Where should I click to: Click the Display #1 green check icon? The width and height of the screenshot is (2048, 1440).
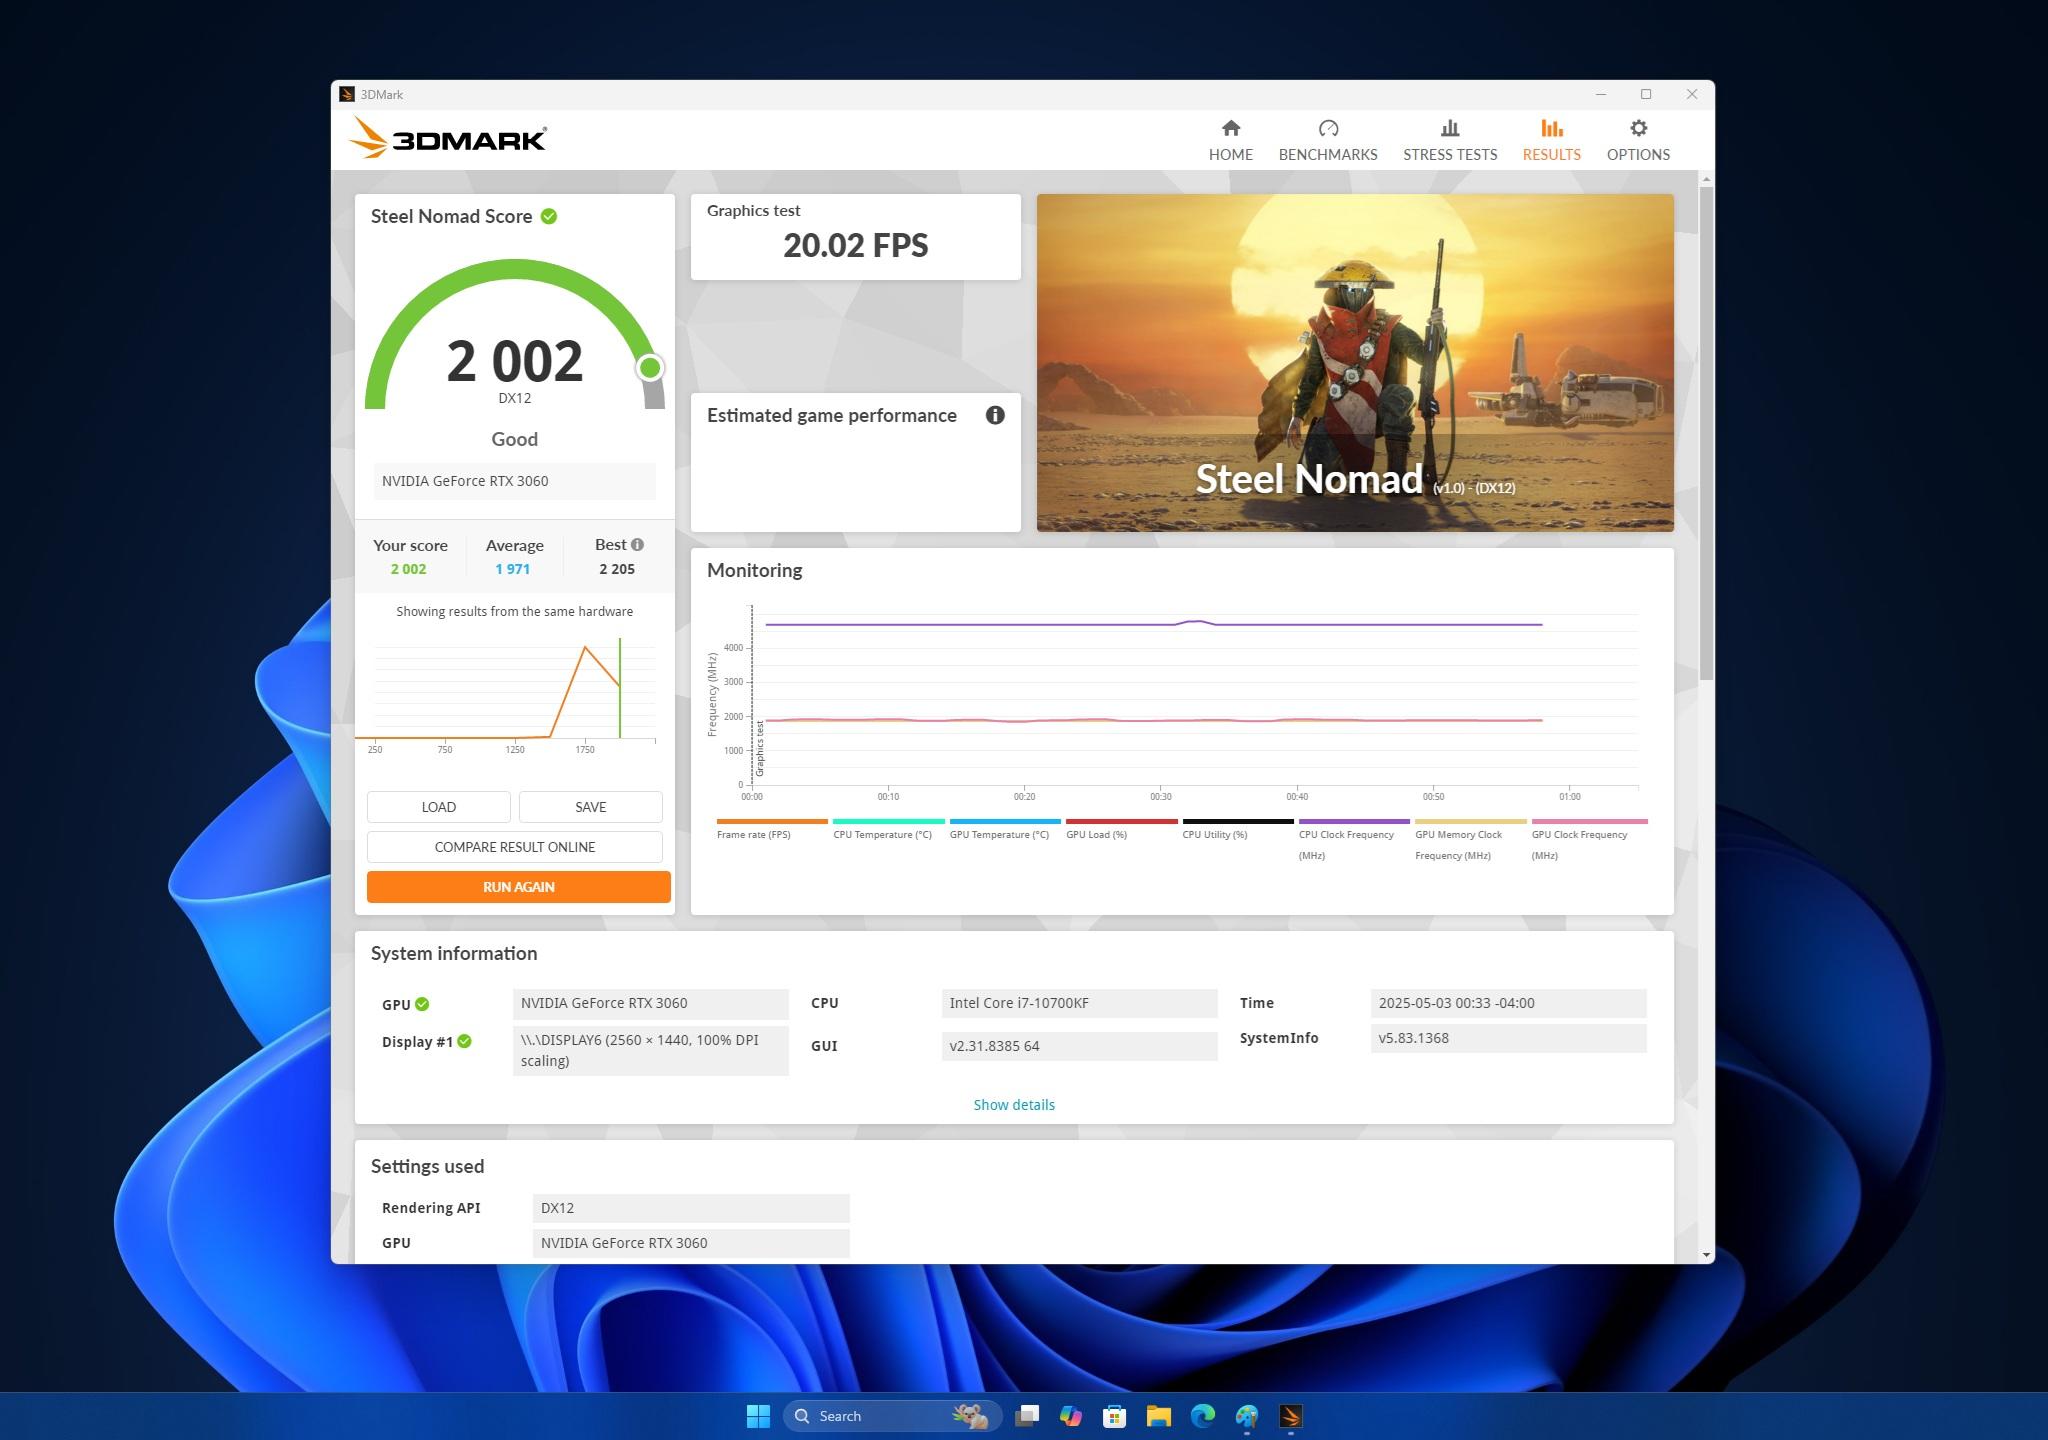coord(464,1041)
